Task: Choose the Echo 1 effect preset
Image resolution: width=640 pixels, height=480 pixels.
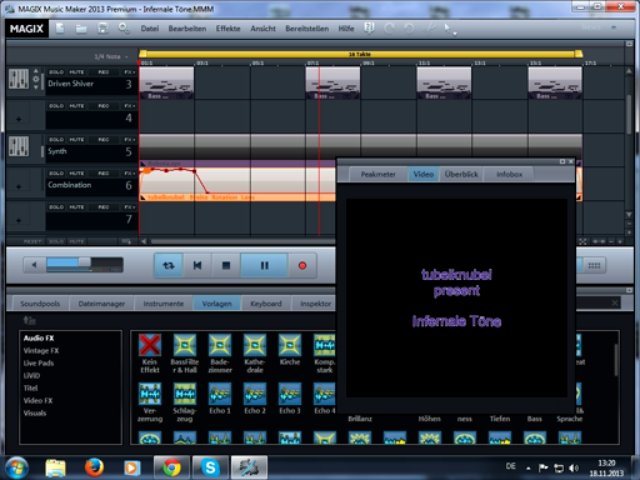Action: 220,393
